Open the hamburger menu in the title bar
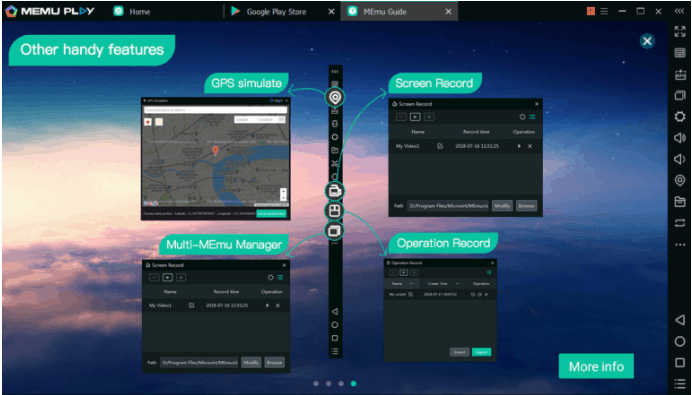 click(x=604, y=11)
